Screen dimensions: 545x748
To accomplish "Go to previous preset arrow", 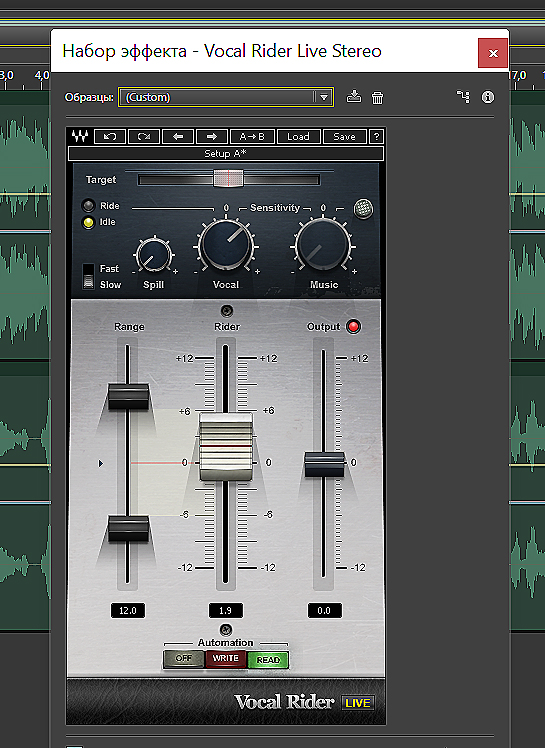I will click(178, 136).
